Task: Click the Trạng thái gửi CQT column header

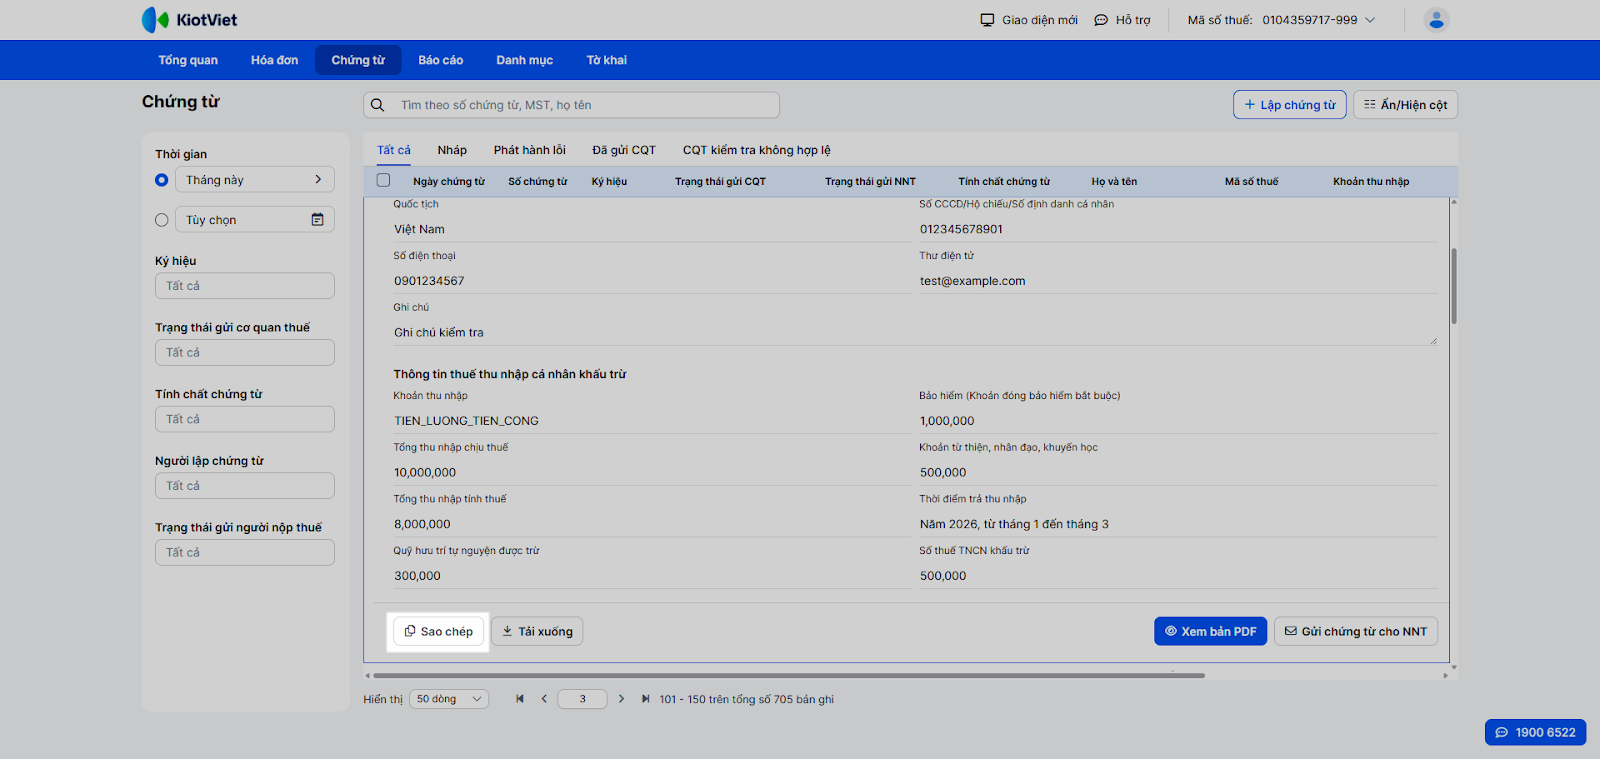Action: pos(720,182)
